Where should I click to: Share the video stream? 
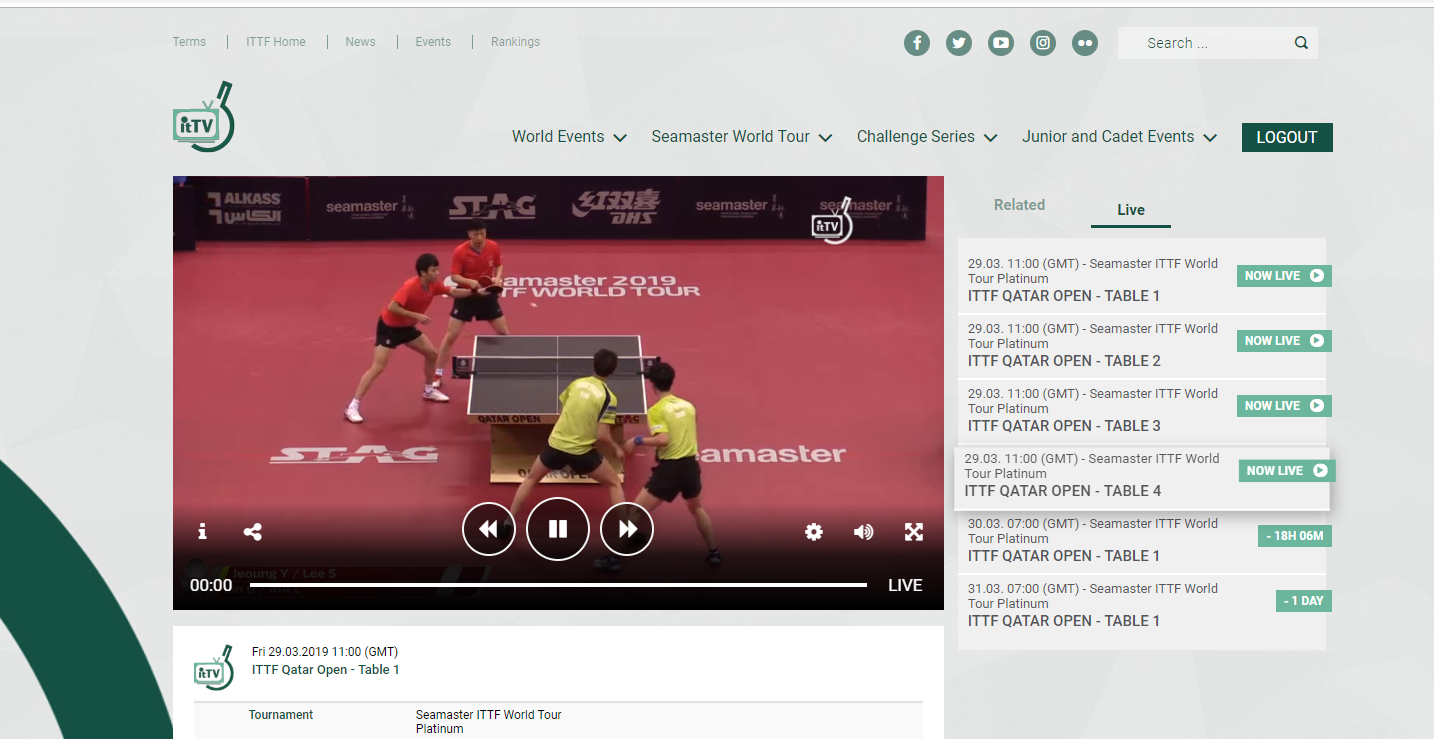pyautogui.click(x=253, y=532)
